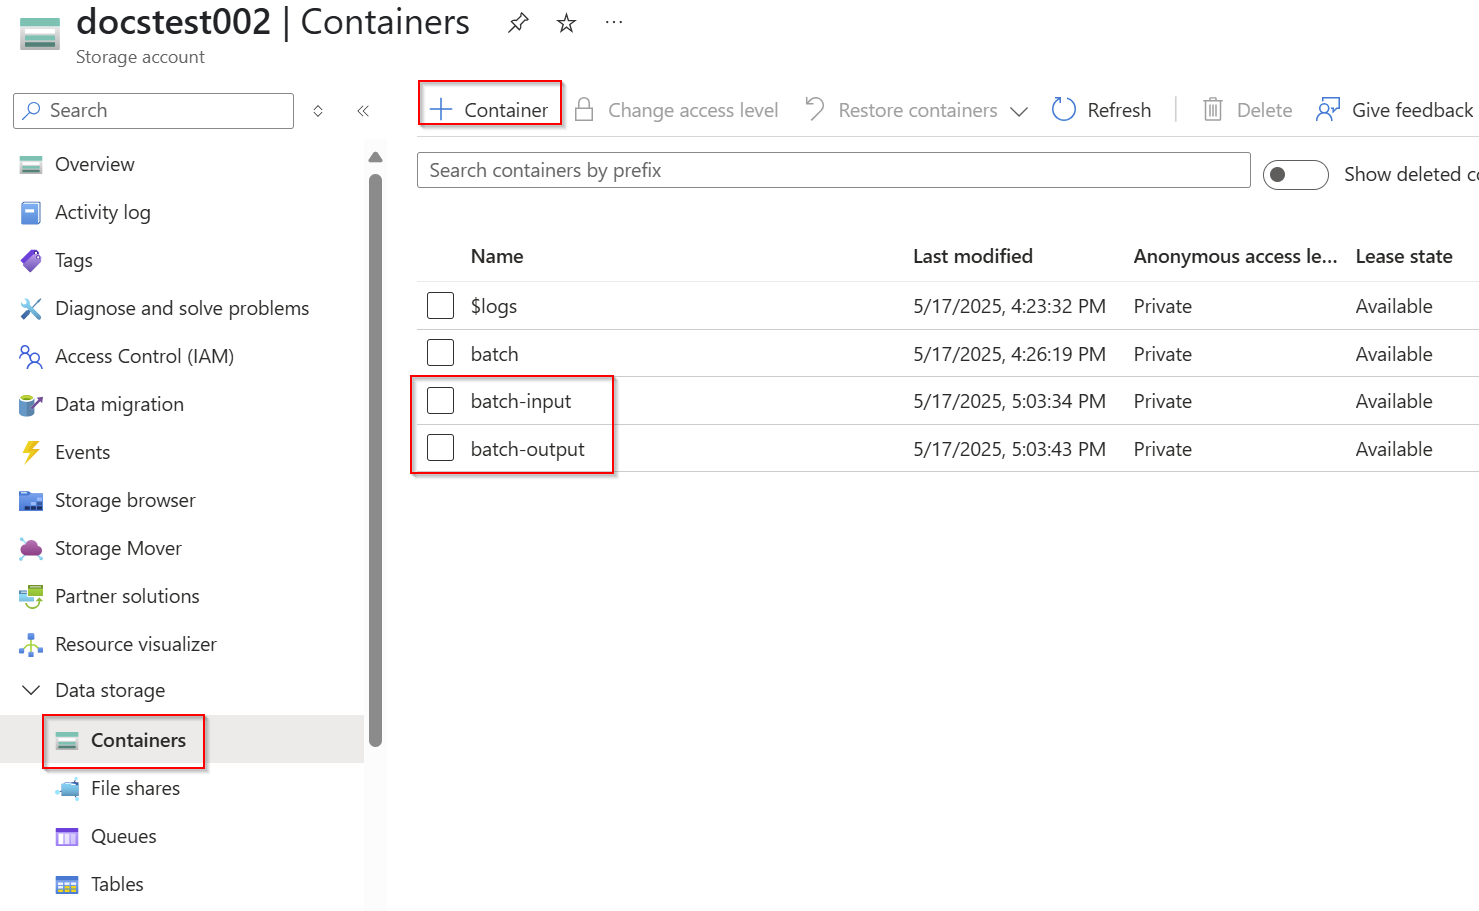Click the 5/17/2025, 5:03:43 PM timestamp
The image size is (1479, 911).
point(1009,450)
